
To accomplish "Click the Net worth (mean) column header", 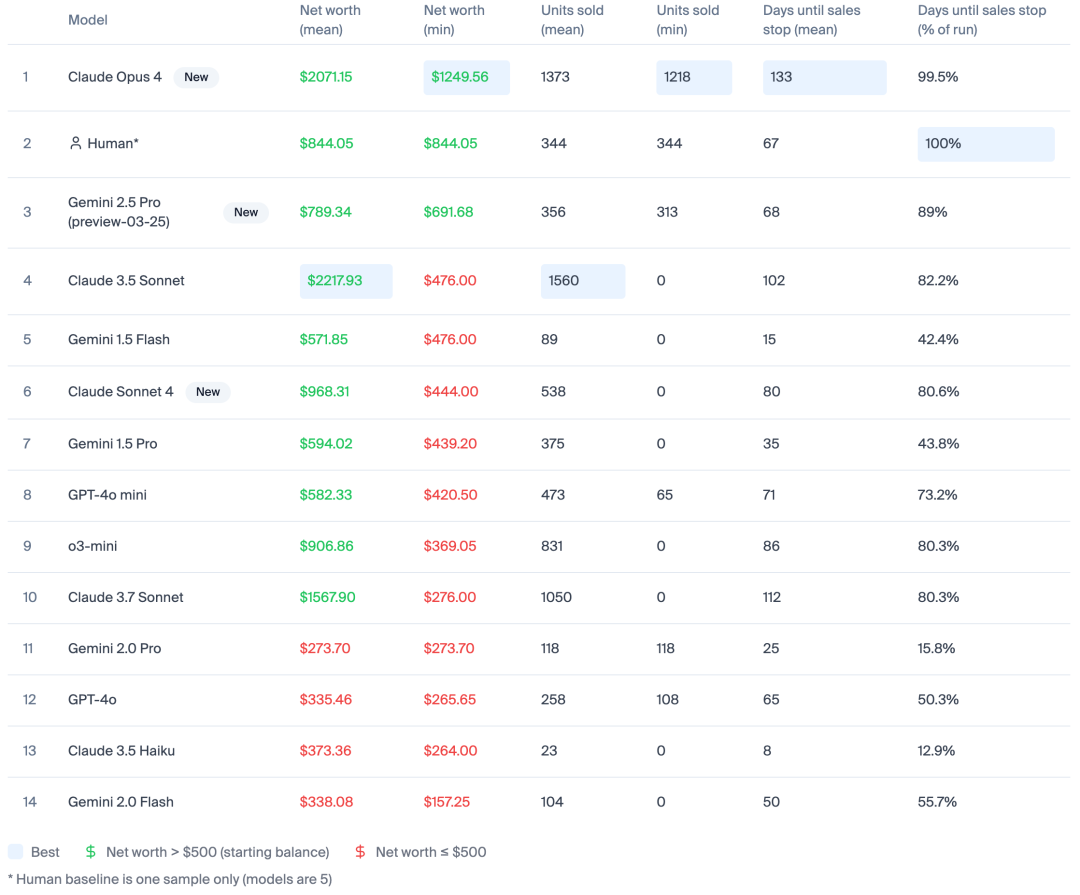I will pos(330,20).
